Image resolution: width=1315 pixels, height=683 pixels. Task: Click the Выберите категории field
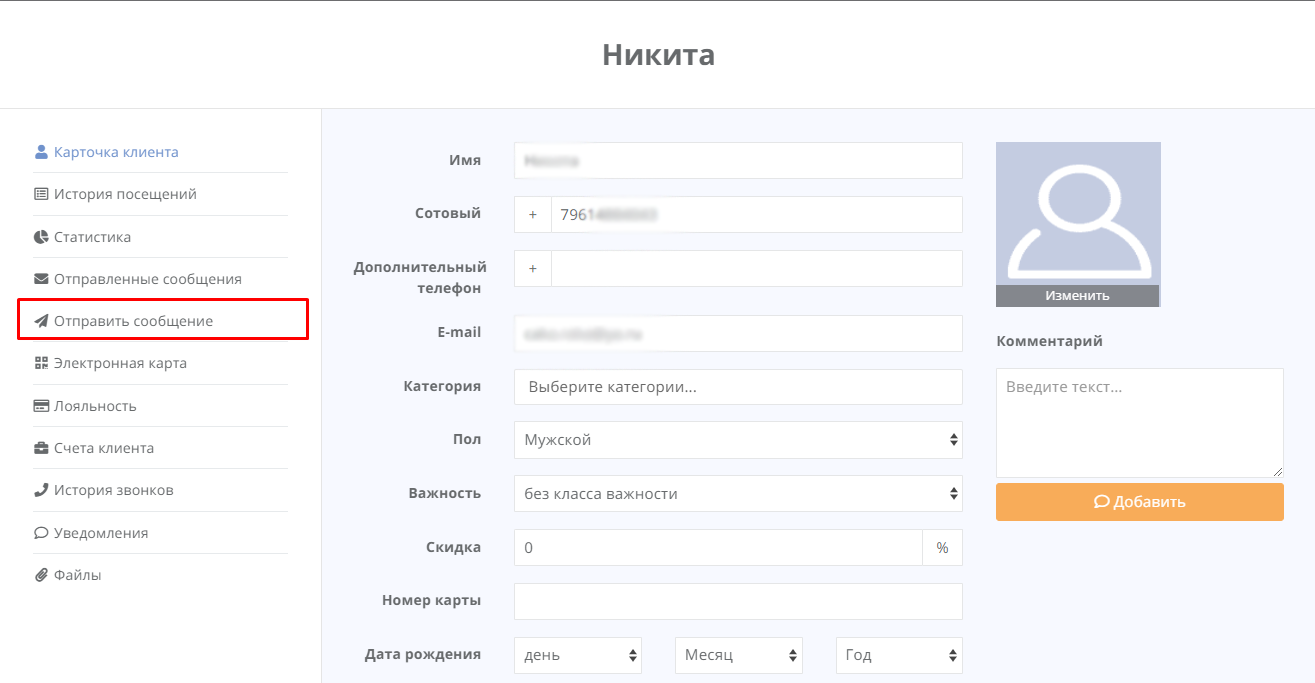(x=738, y=387)
